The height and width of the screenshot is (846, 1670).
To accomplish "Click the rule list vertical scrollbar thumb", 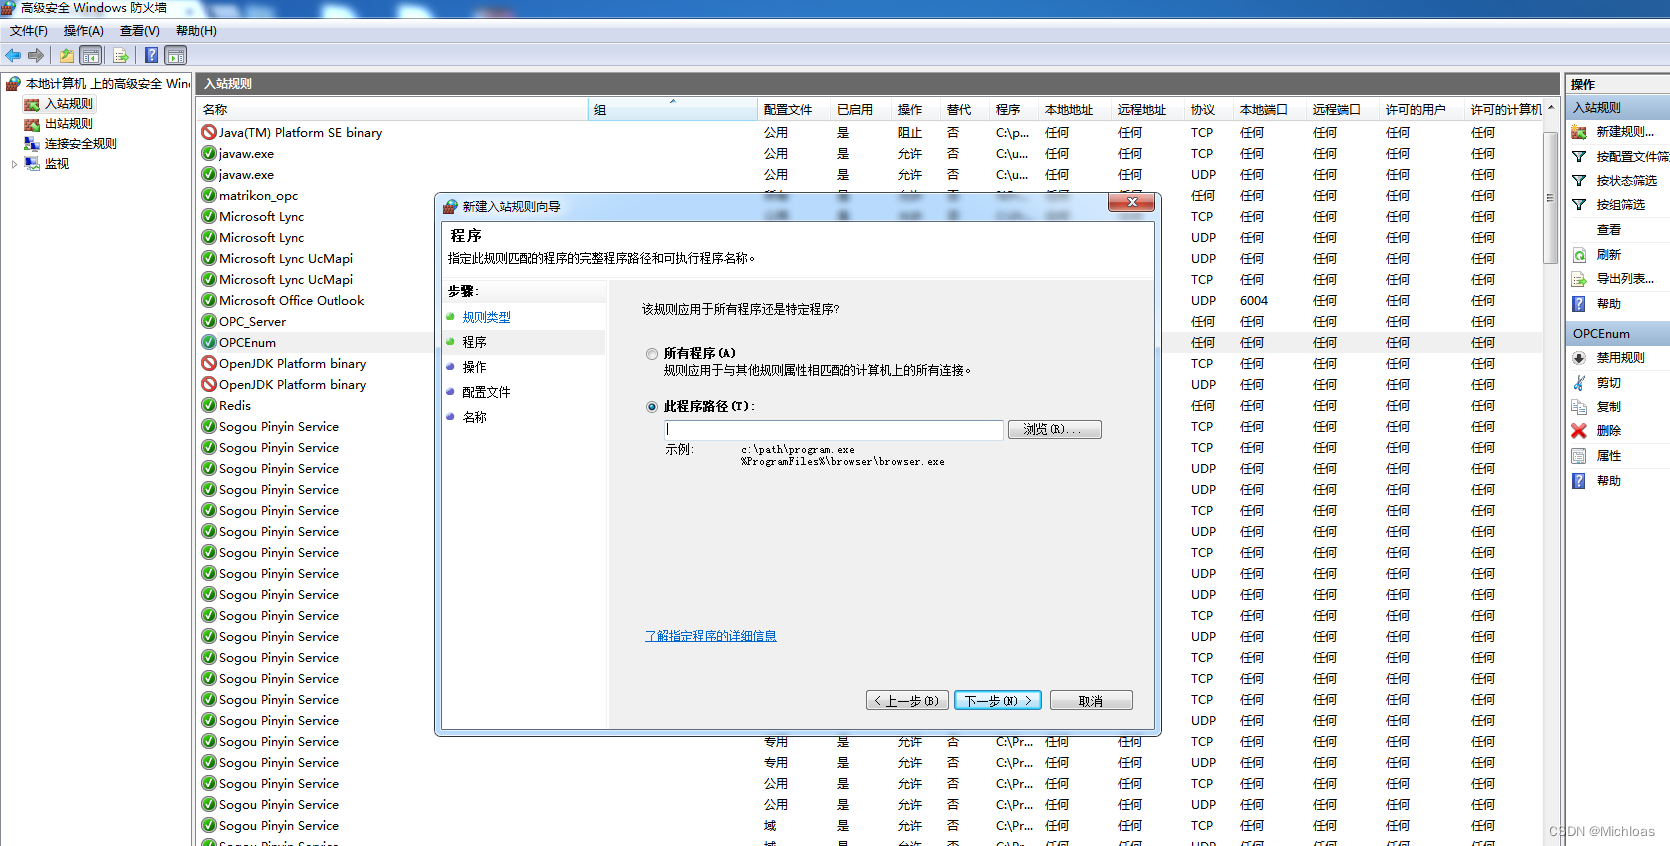I will pyautogui.click(x=1551, y=197).
